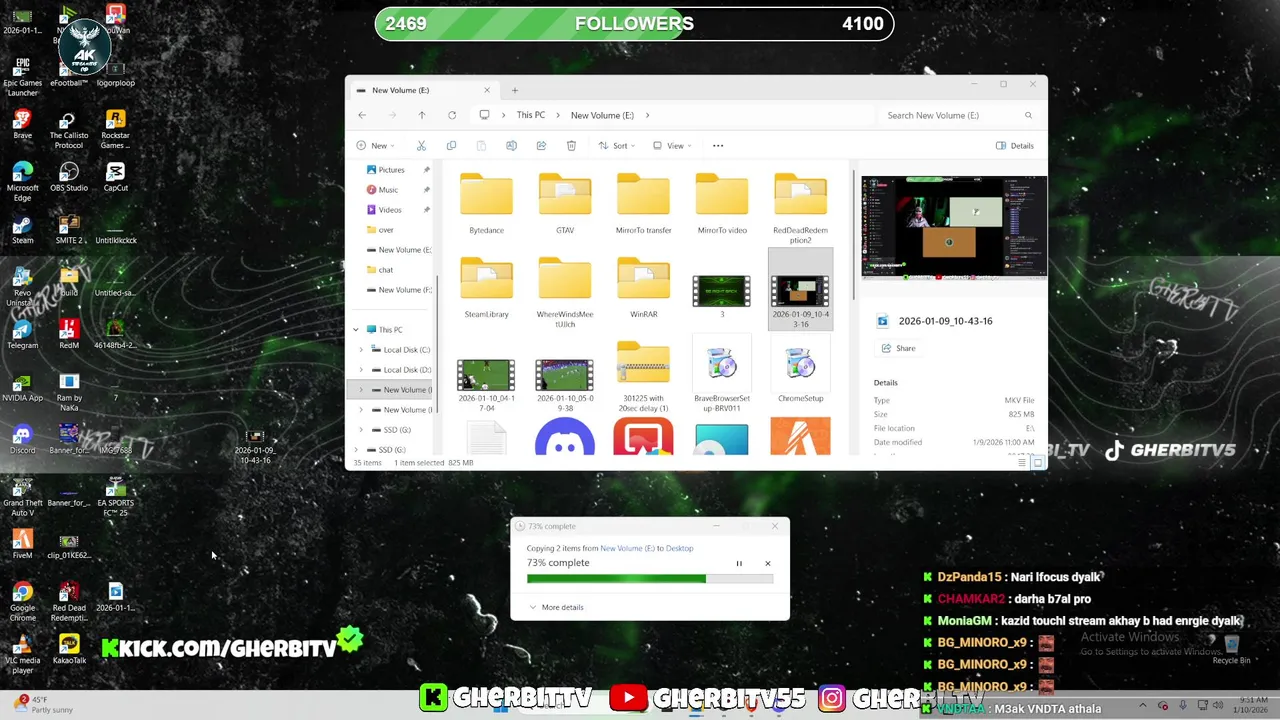Open the Sort dropdown menu
1280x720 pixels.
617,146
